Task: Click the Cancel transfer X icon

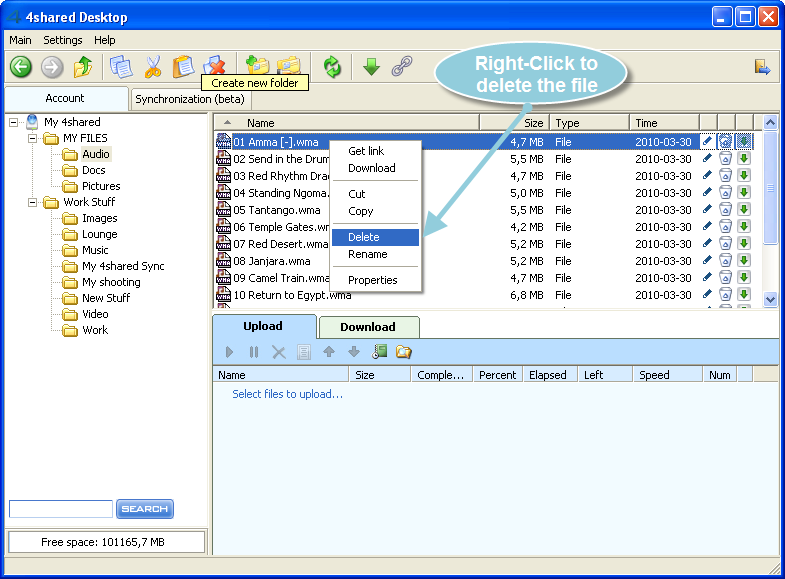Action: click(x=278, y=352)
